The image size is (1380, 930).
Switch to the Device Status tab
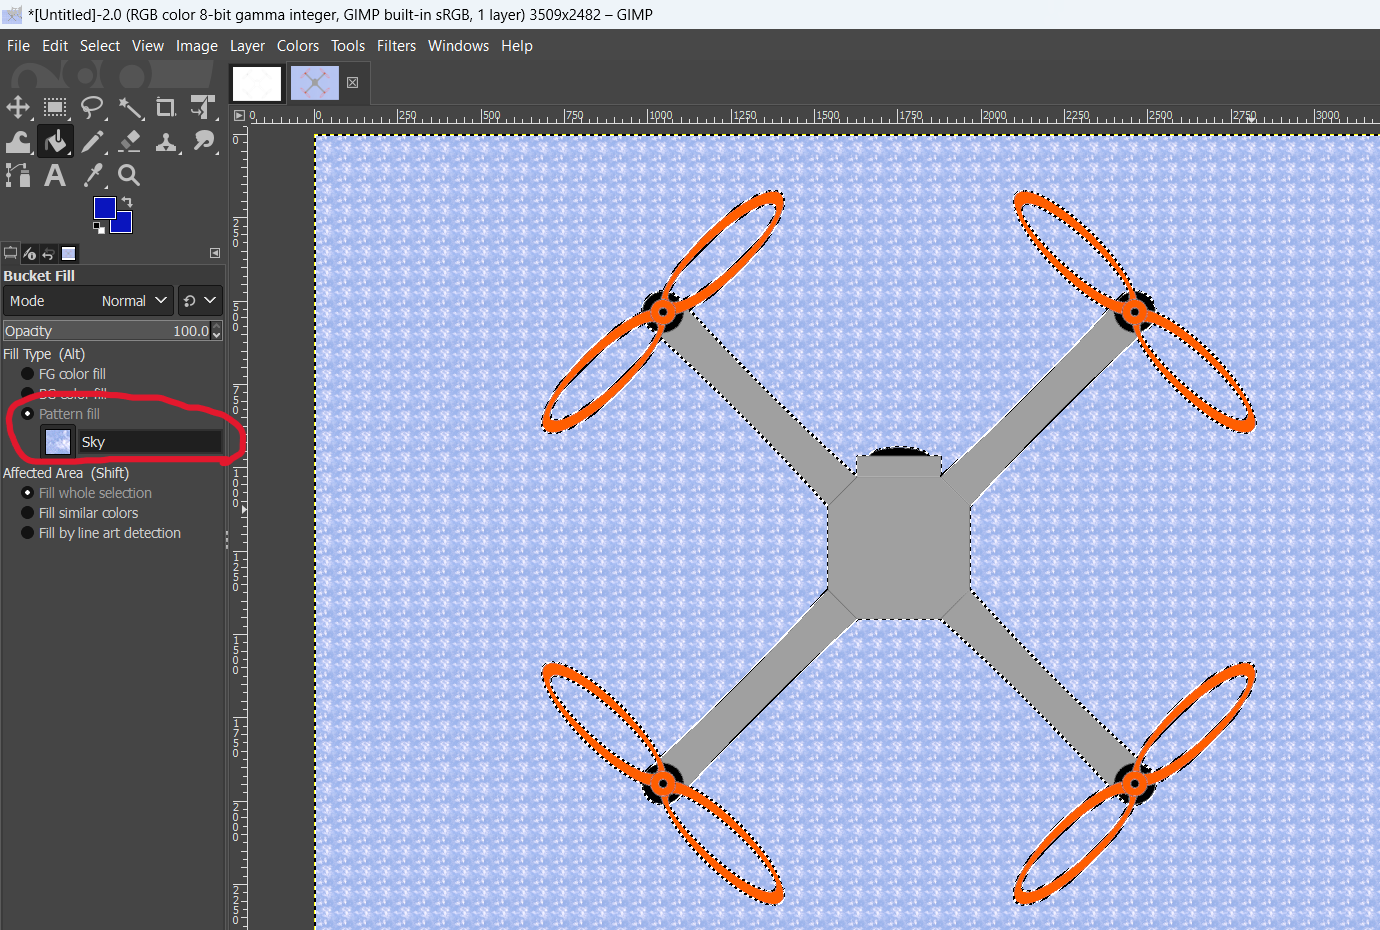point(29,253)
